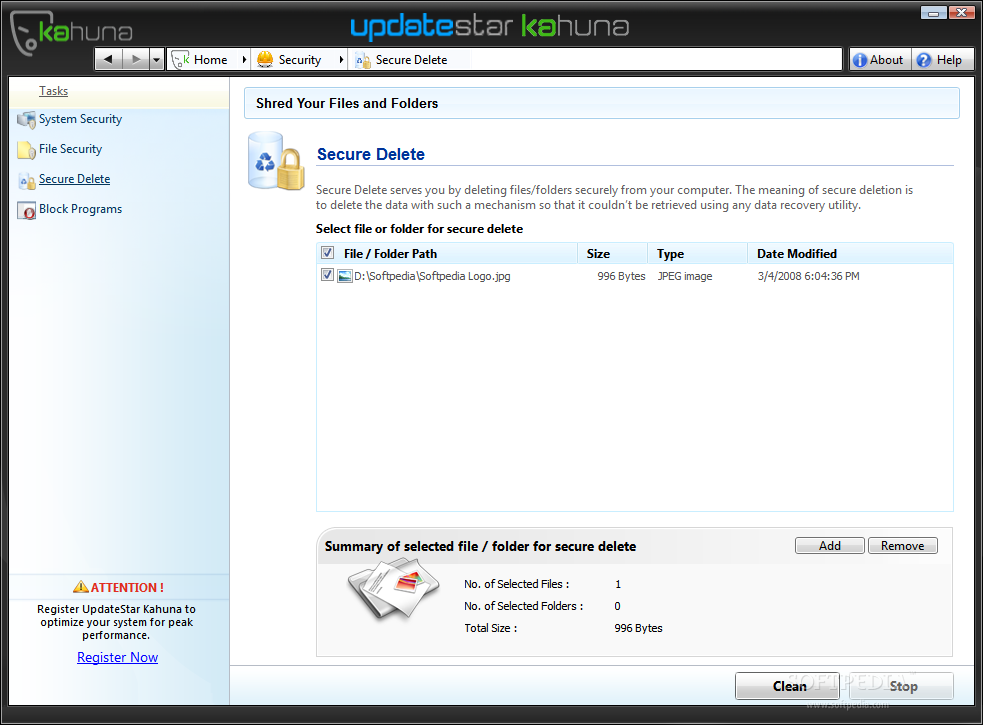Click the Home breadcrumb icon

click(x=181, y=60)
